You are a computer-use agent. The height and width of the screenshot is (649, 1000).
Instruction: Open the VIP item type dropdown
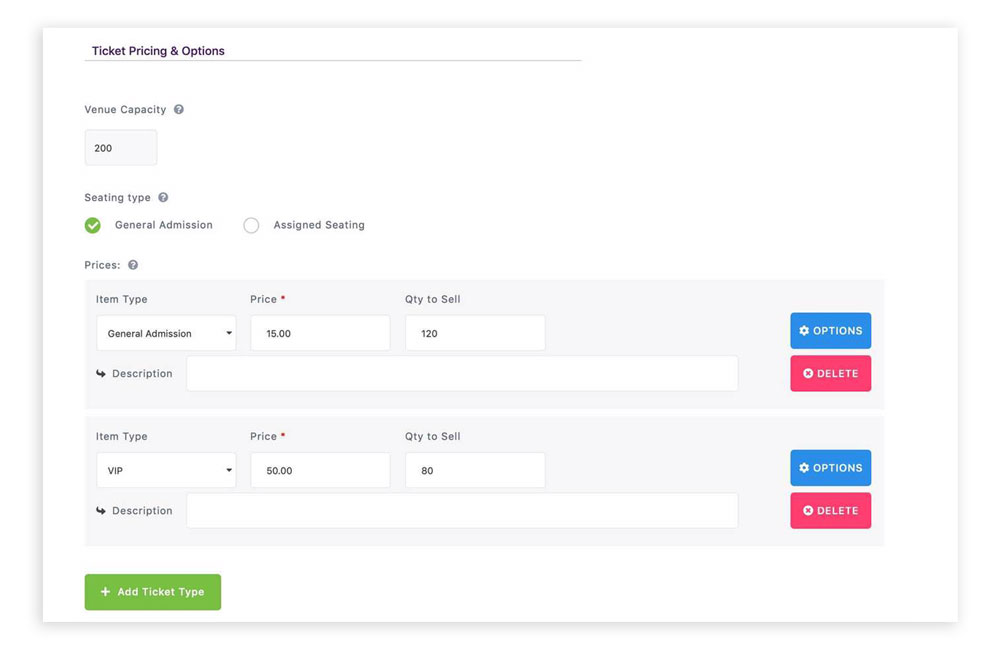[166, 470]
